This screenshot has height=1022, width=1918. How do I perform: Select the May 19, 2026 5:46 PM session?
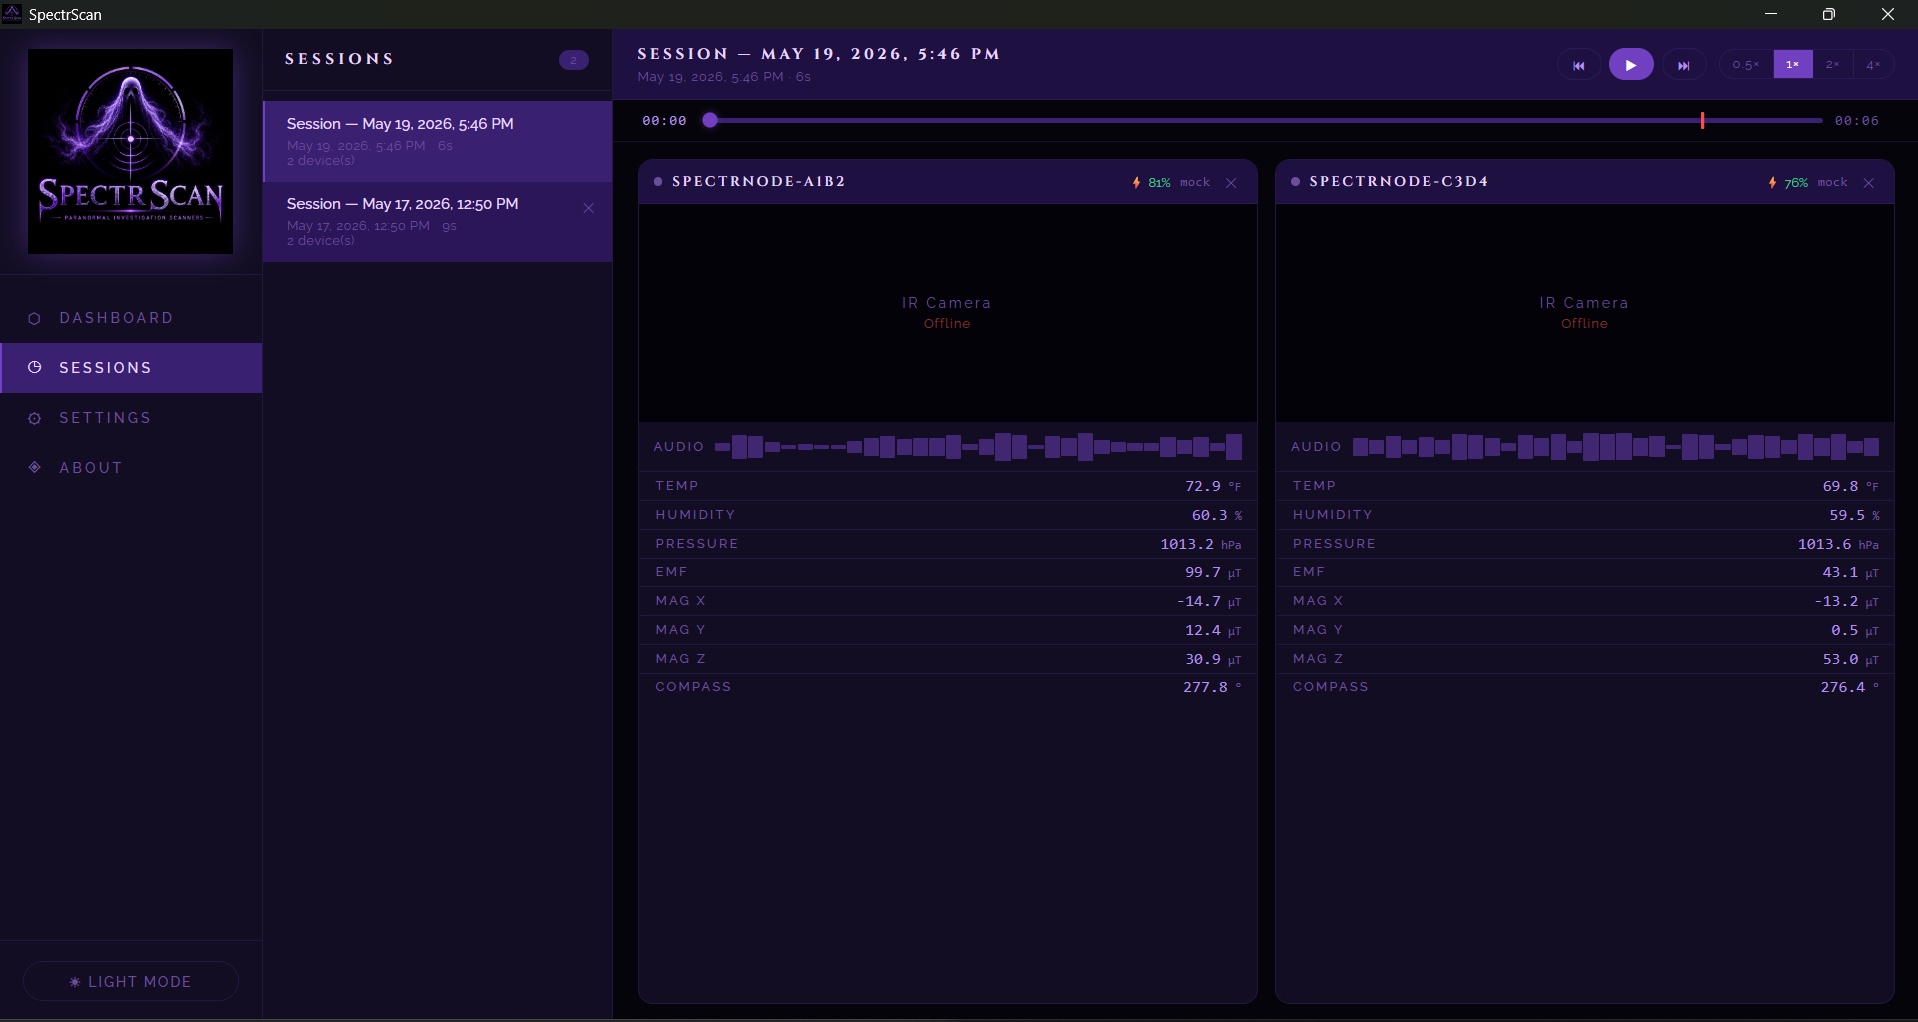[x=437, y=141]
